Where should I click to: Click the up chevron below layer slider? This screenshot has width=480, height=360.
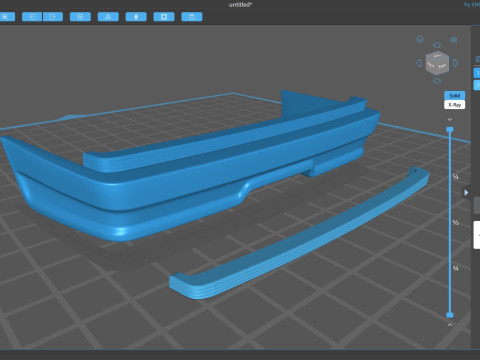coord(450,325)
